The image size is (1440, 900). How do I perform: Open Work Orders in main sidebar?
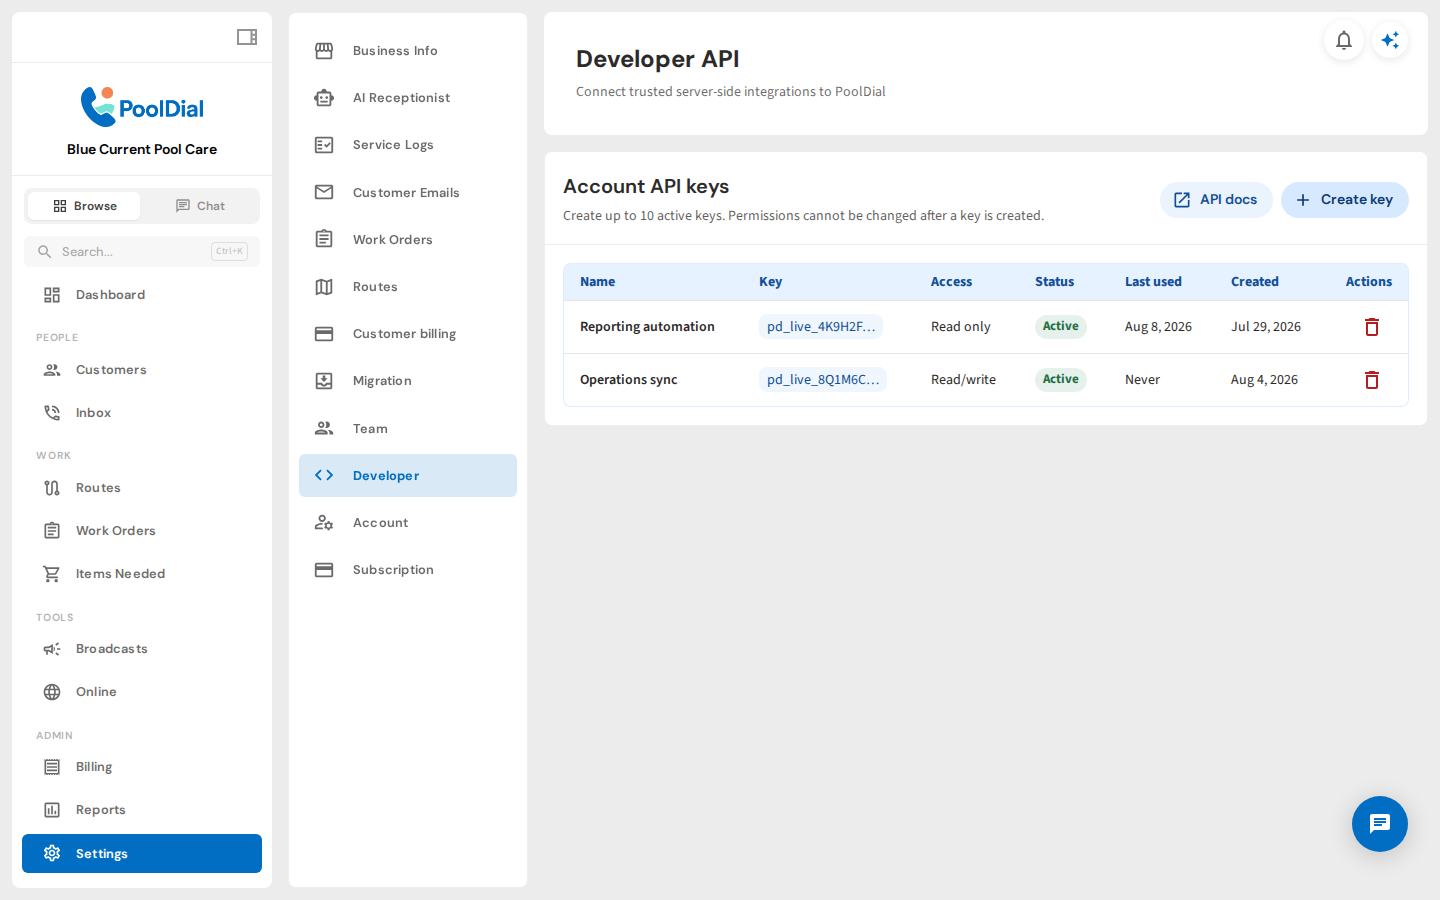(x=142, y=531)
